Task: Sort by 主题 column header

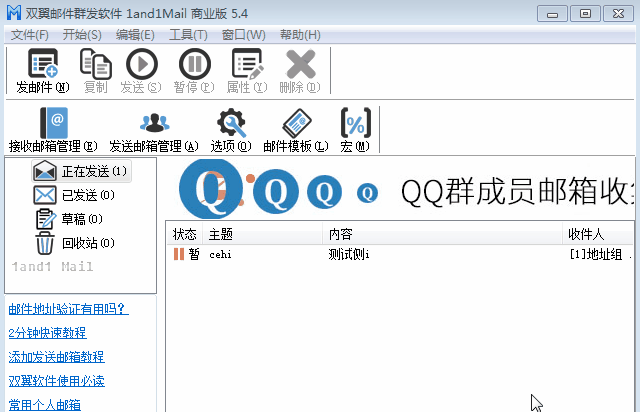Action: point(262,234)
